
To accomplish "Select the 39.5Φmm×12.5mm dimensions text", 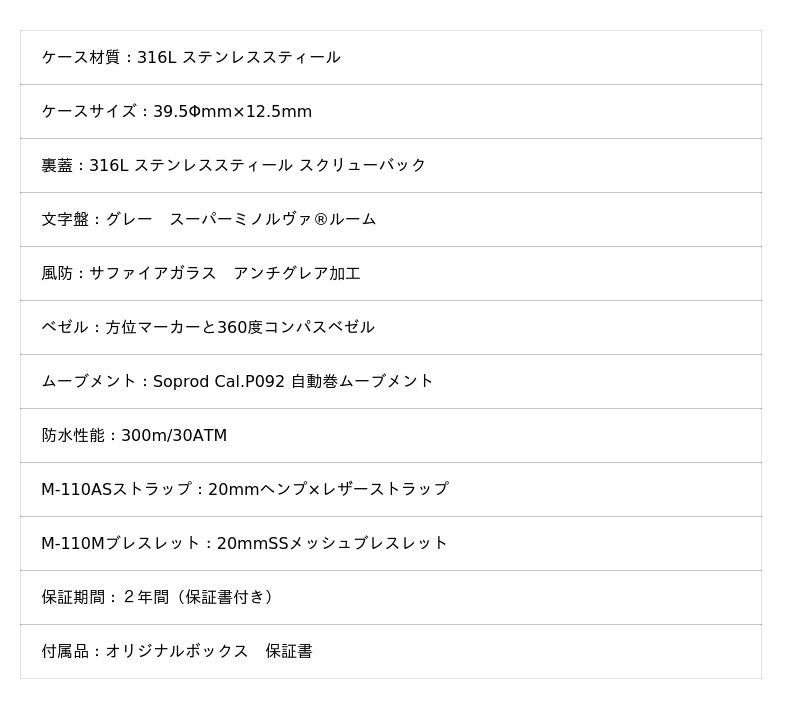I will click(x=232, y=112).
